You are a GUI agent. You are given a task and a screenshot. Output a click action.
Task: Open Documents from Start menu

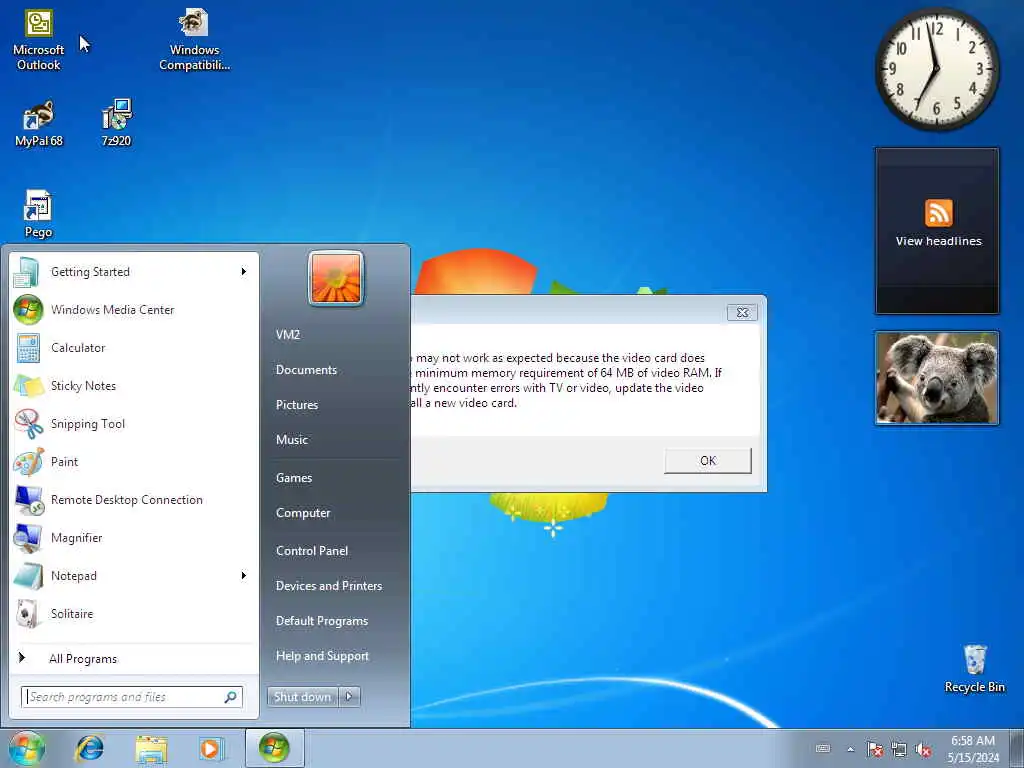306,370
